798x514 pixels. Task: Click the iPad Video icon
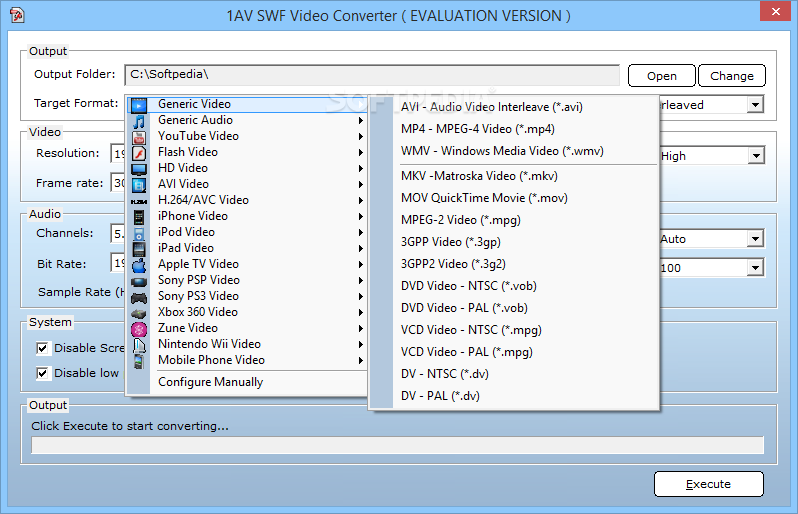tap(139, 249)
